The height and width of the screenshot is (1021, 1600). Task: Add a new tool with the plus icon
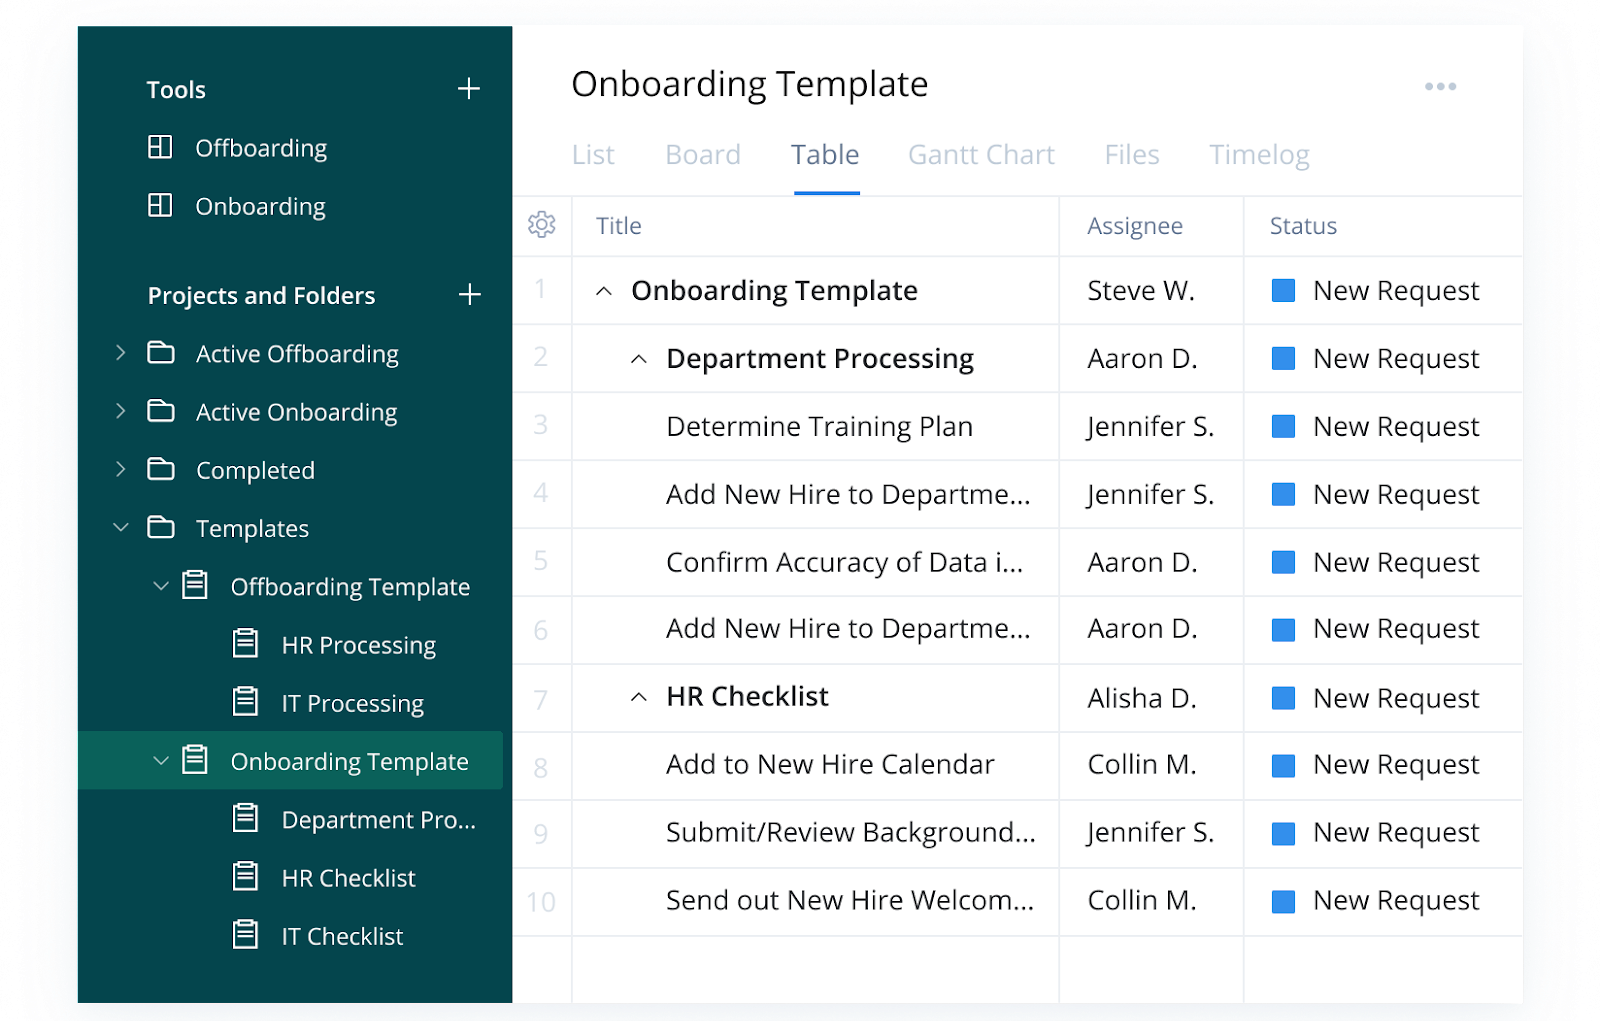pos(469,89)
